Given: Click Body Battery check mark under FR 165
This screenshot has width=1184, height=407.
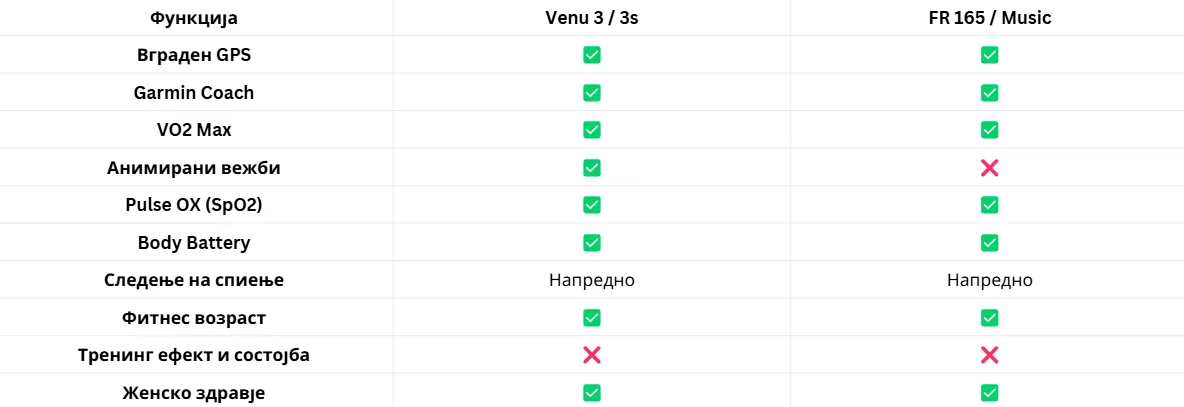Looking at the screenshot, I should (x=989, y=242).
